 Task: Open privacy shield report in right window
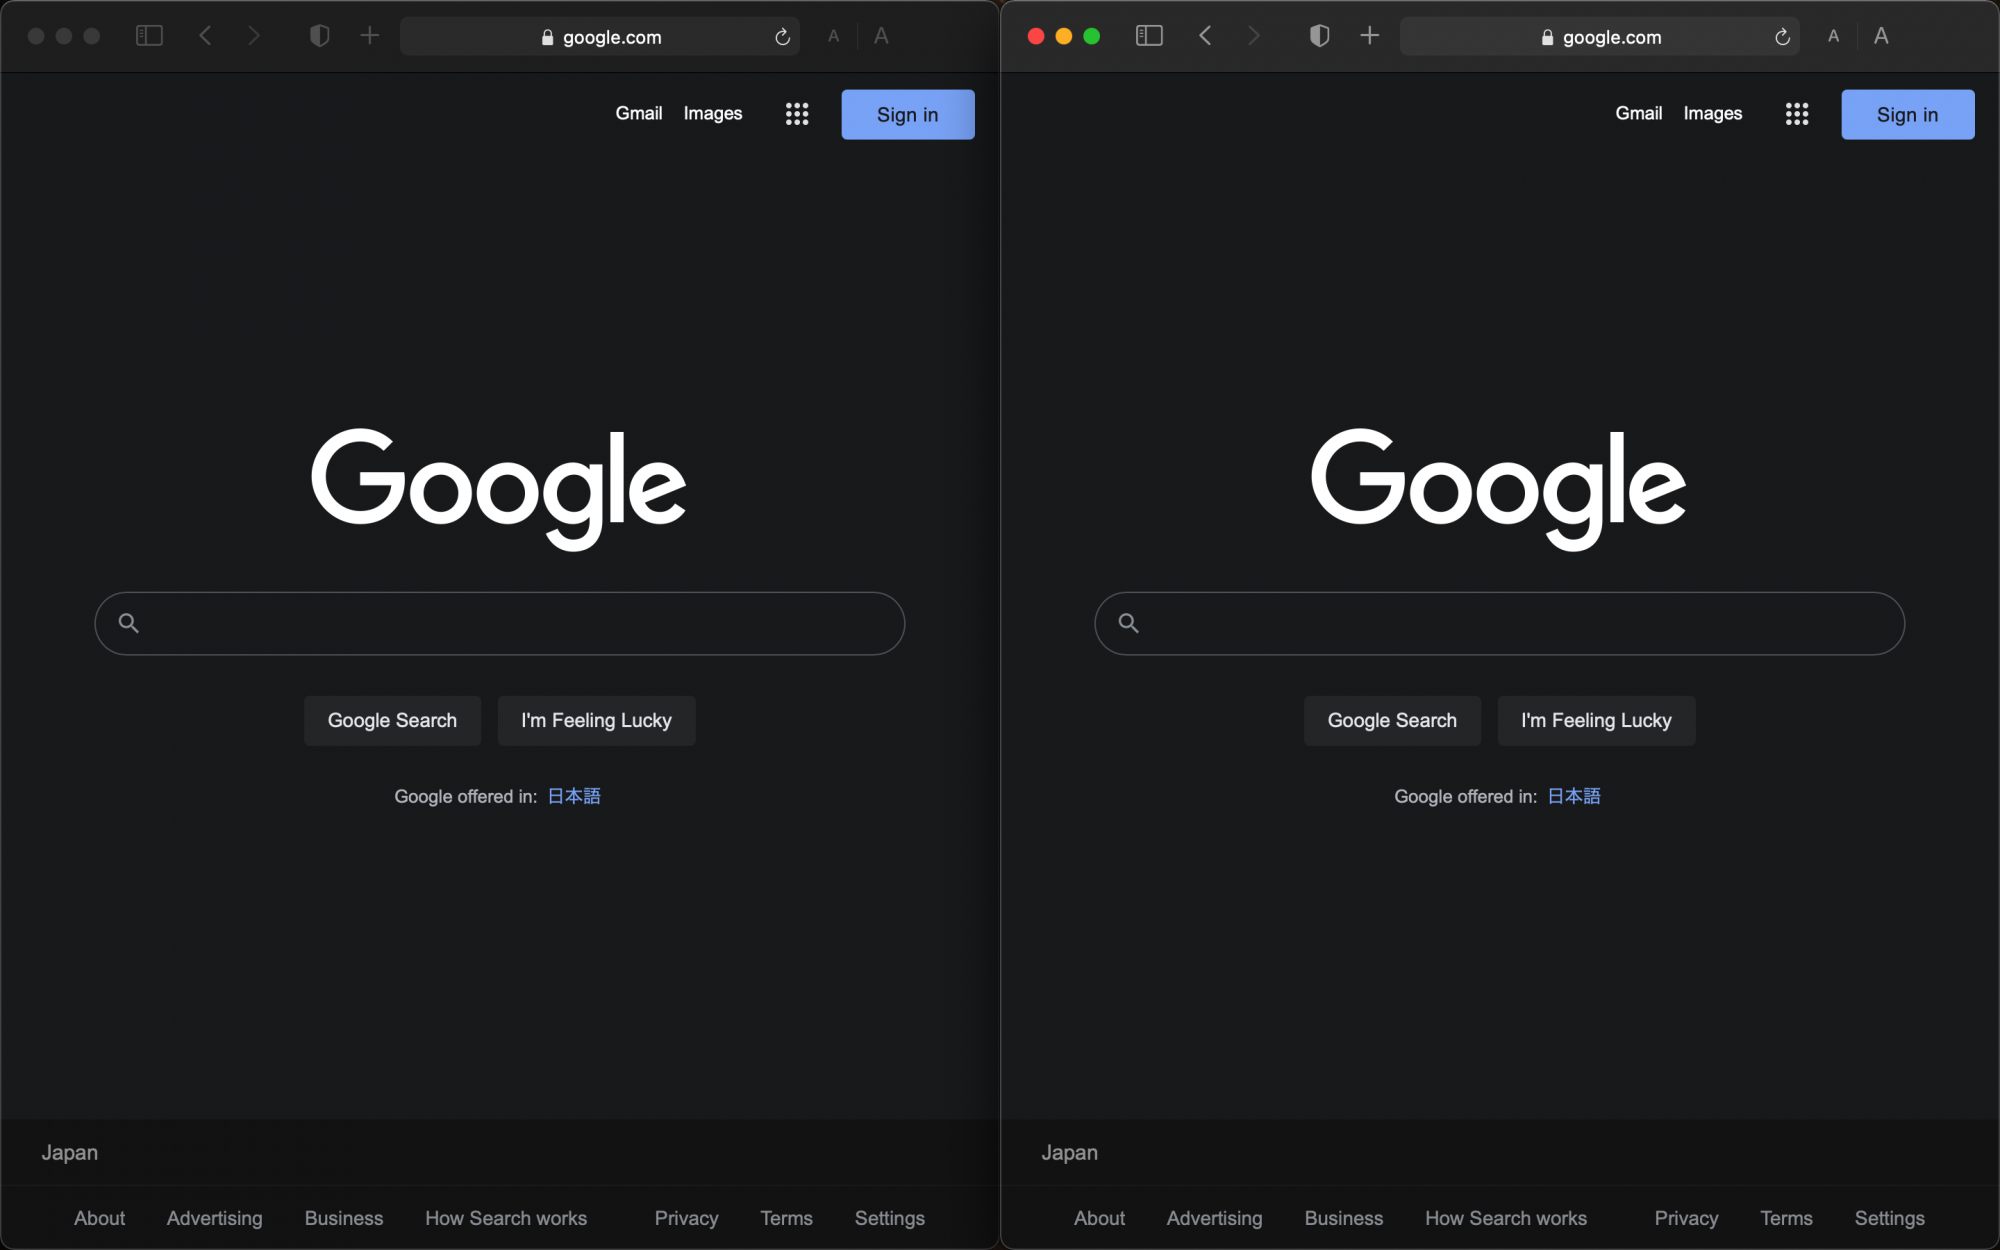point(1319,36)
